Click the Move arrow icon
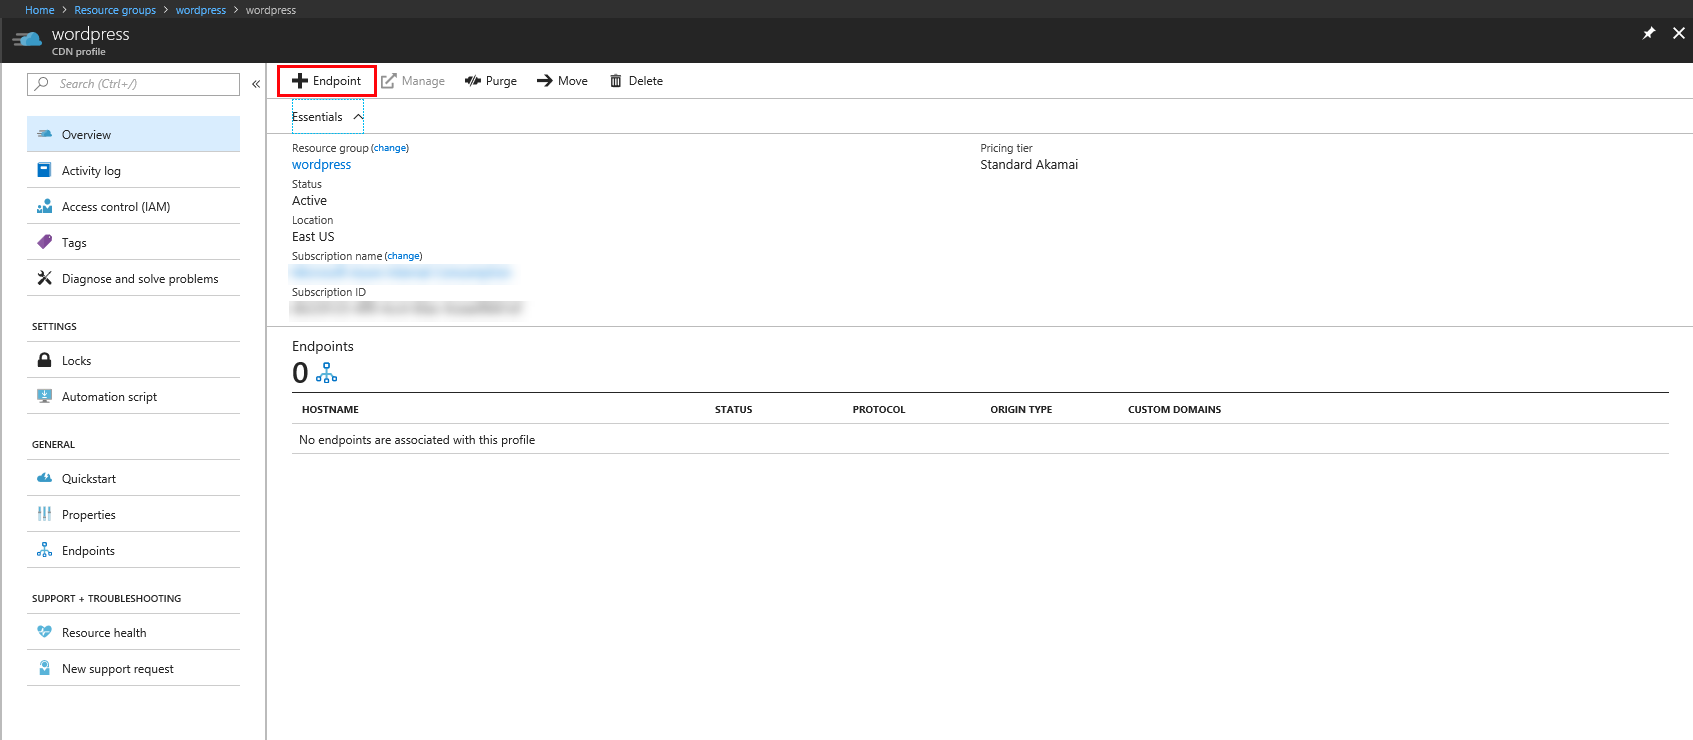The width and height of the screenshot is (1693, 740). [544, 81]
